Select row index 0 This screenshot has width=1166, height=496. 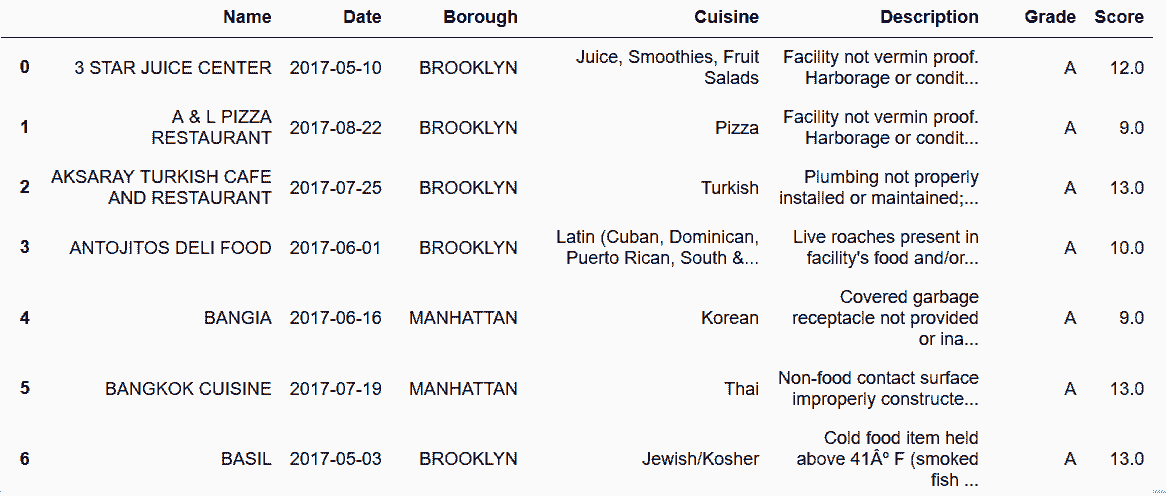25,68
